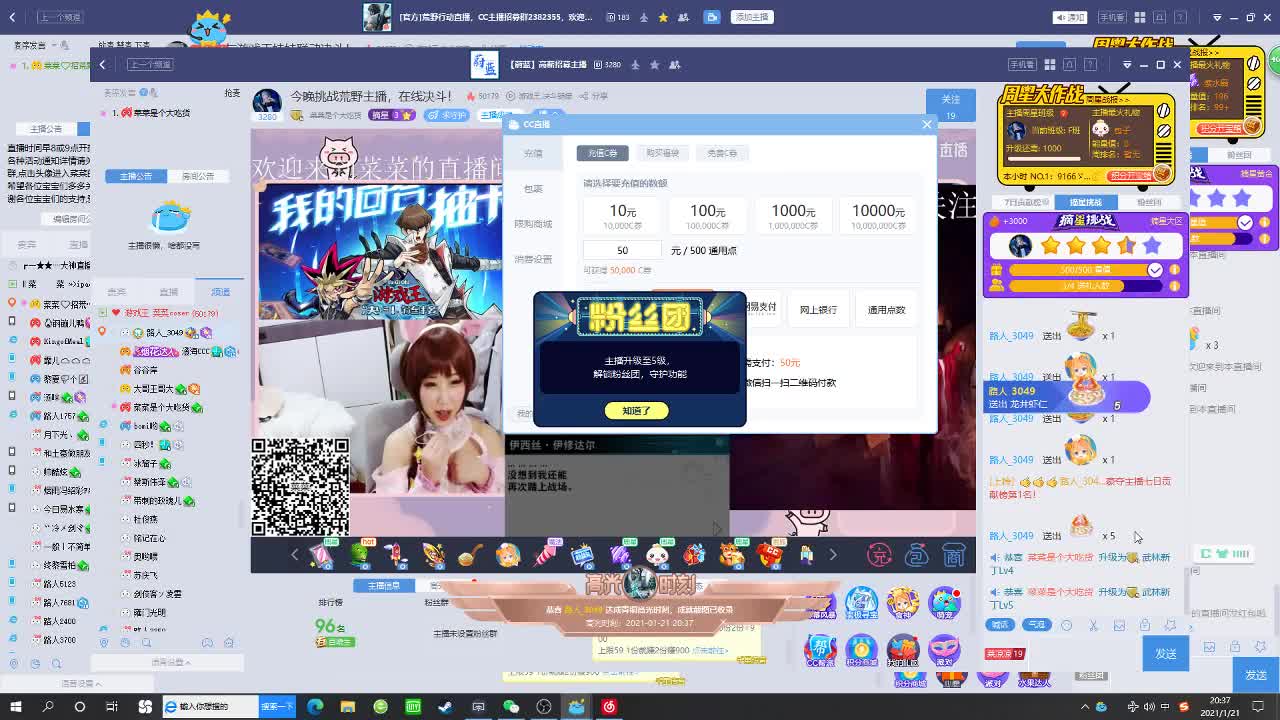Viewport: 1280px width, 720px height.
Task: Open the recharge 充 circle icon
Action: pos(878,554)
